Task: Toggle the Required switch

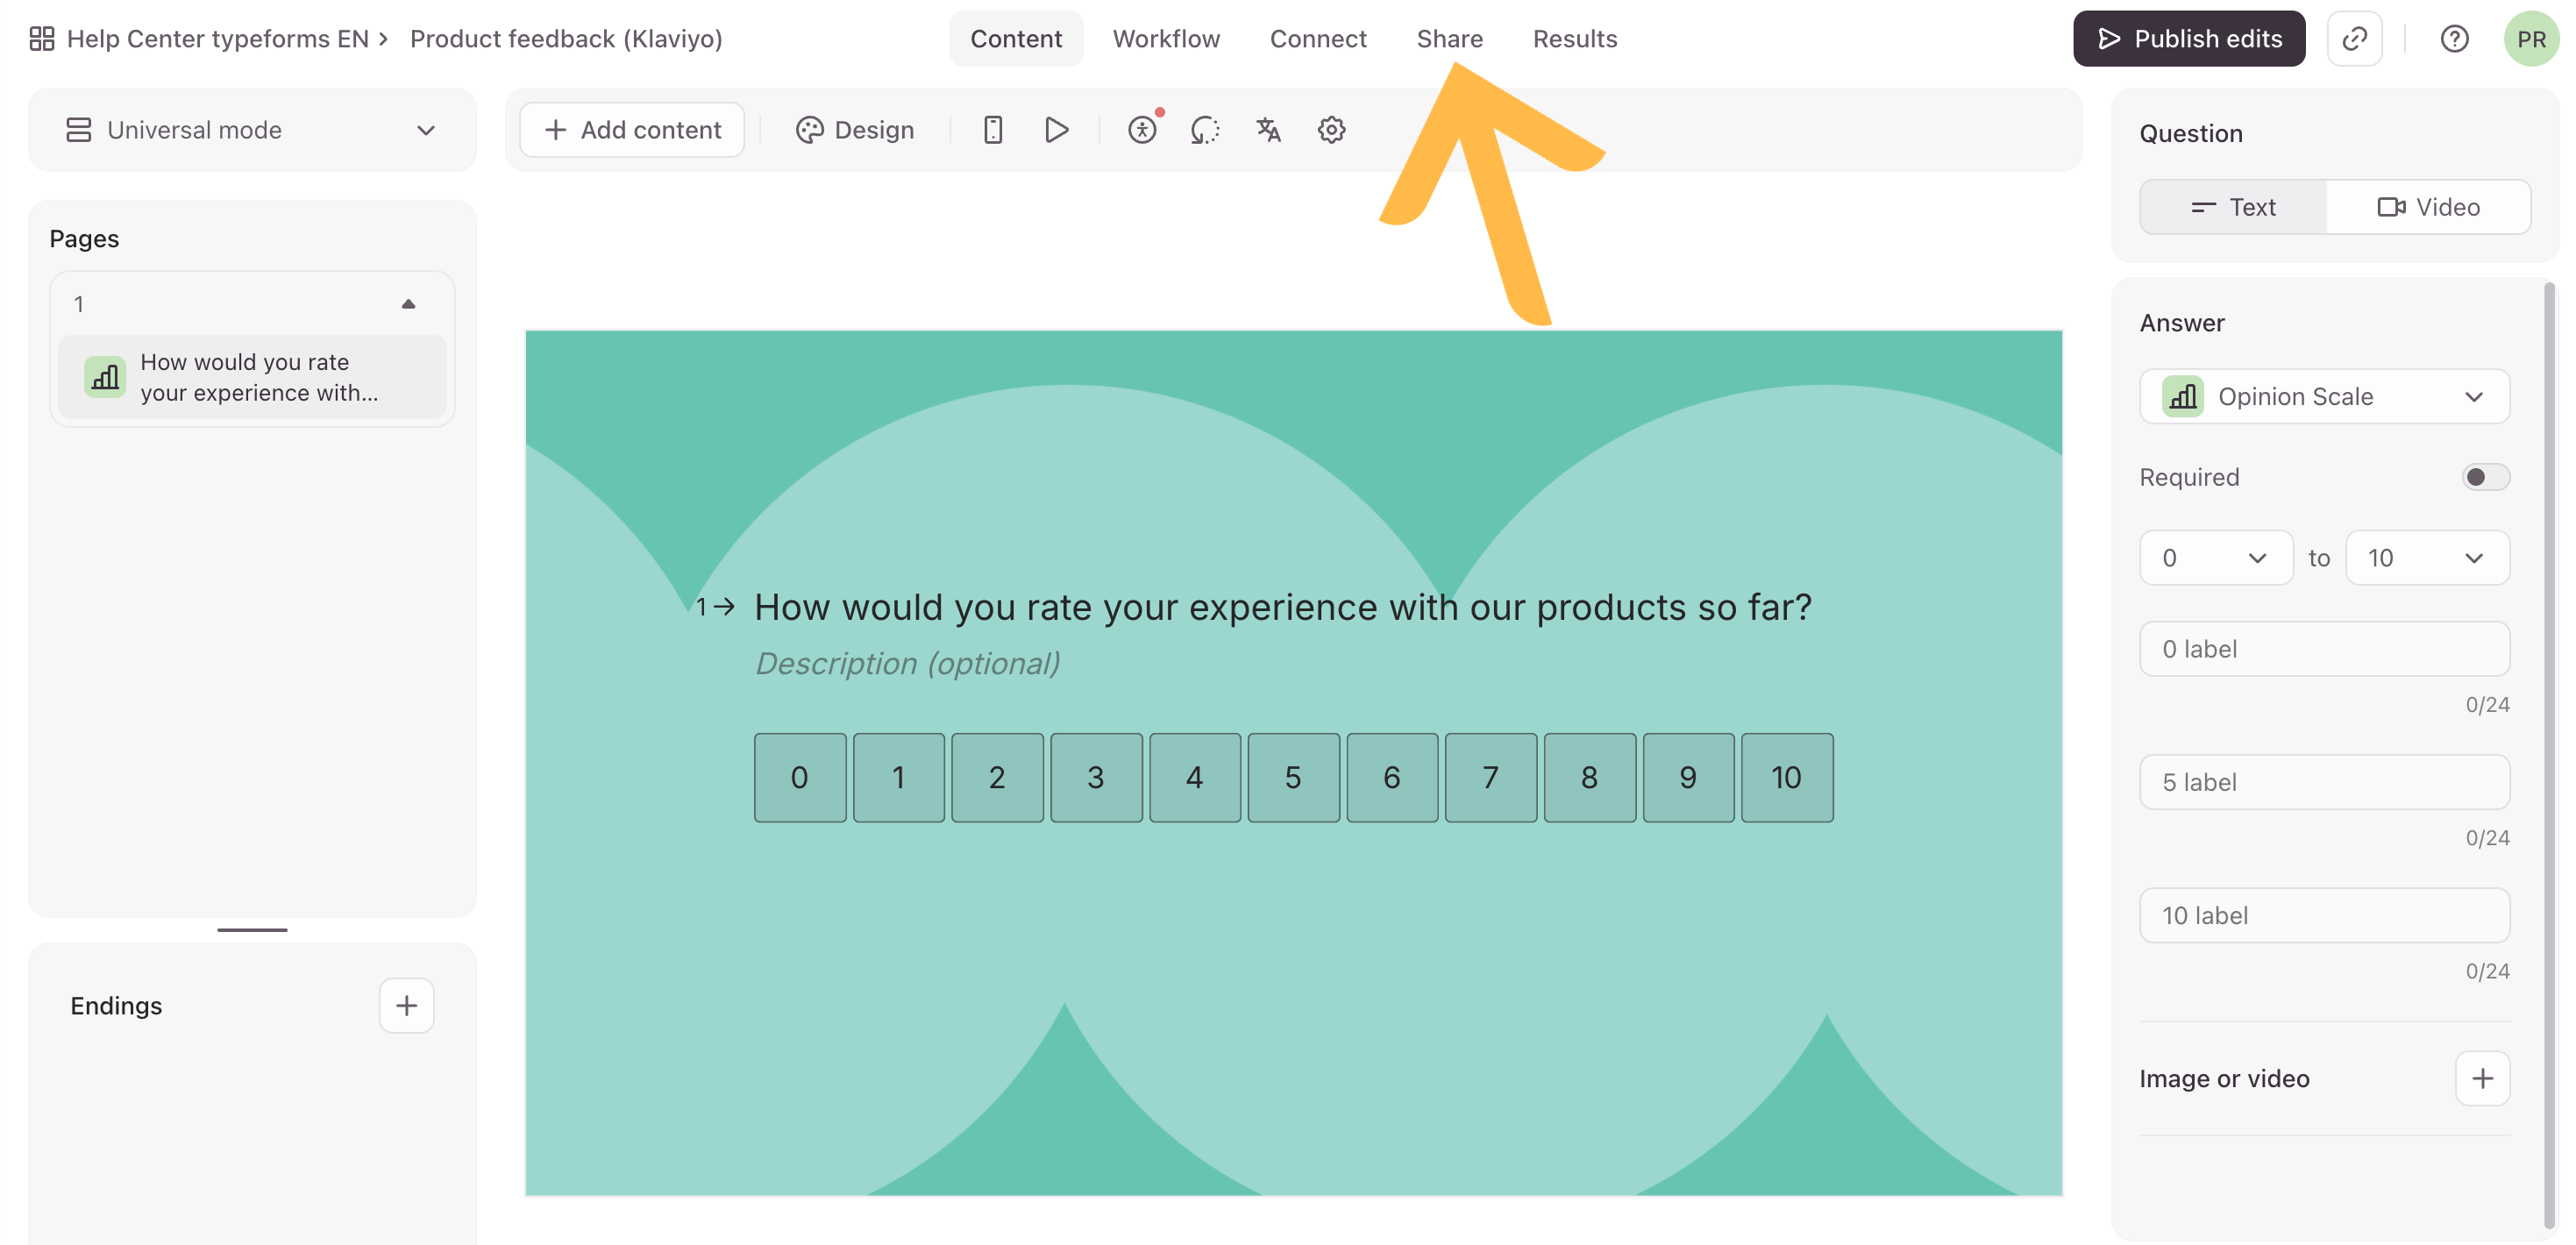Action: click(2485, 477)
